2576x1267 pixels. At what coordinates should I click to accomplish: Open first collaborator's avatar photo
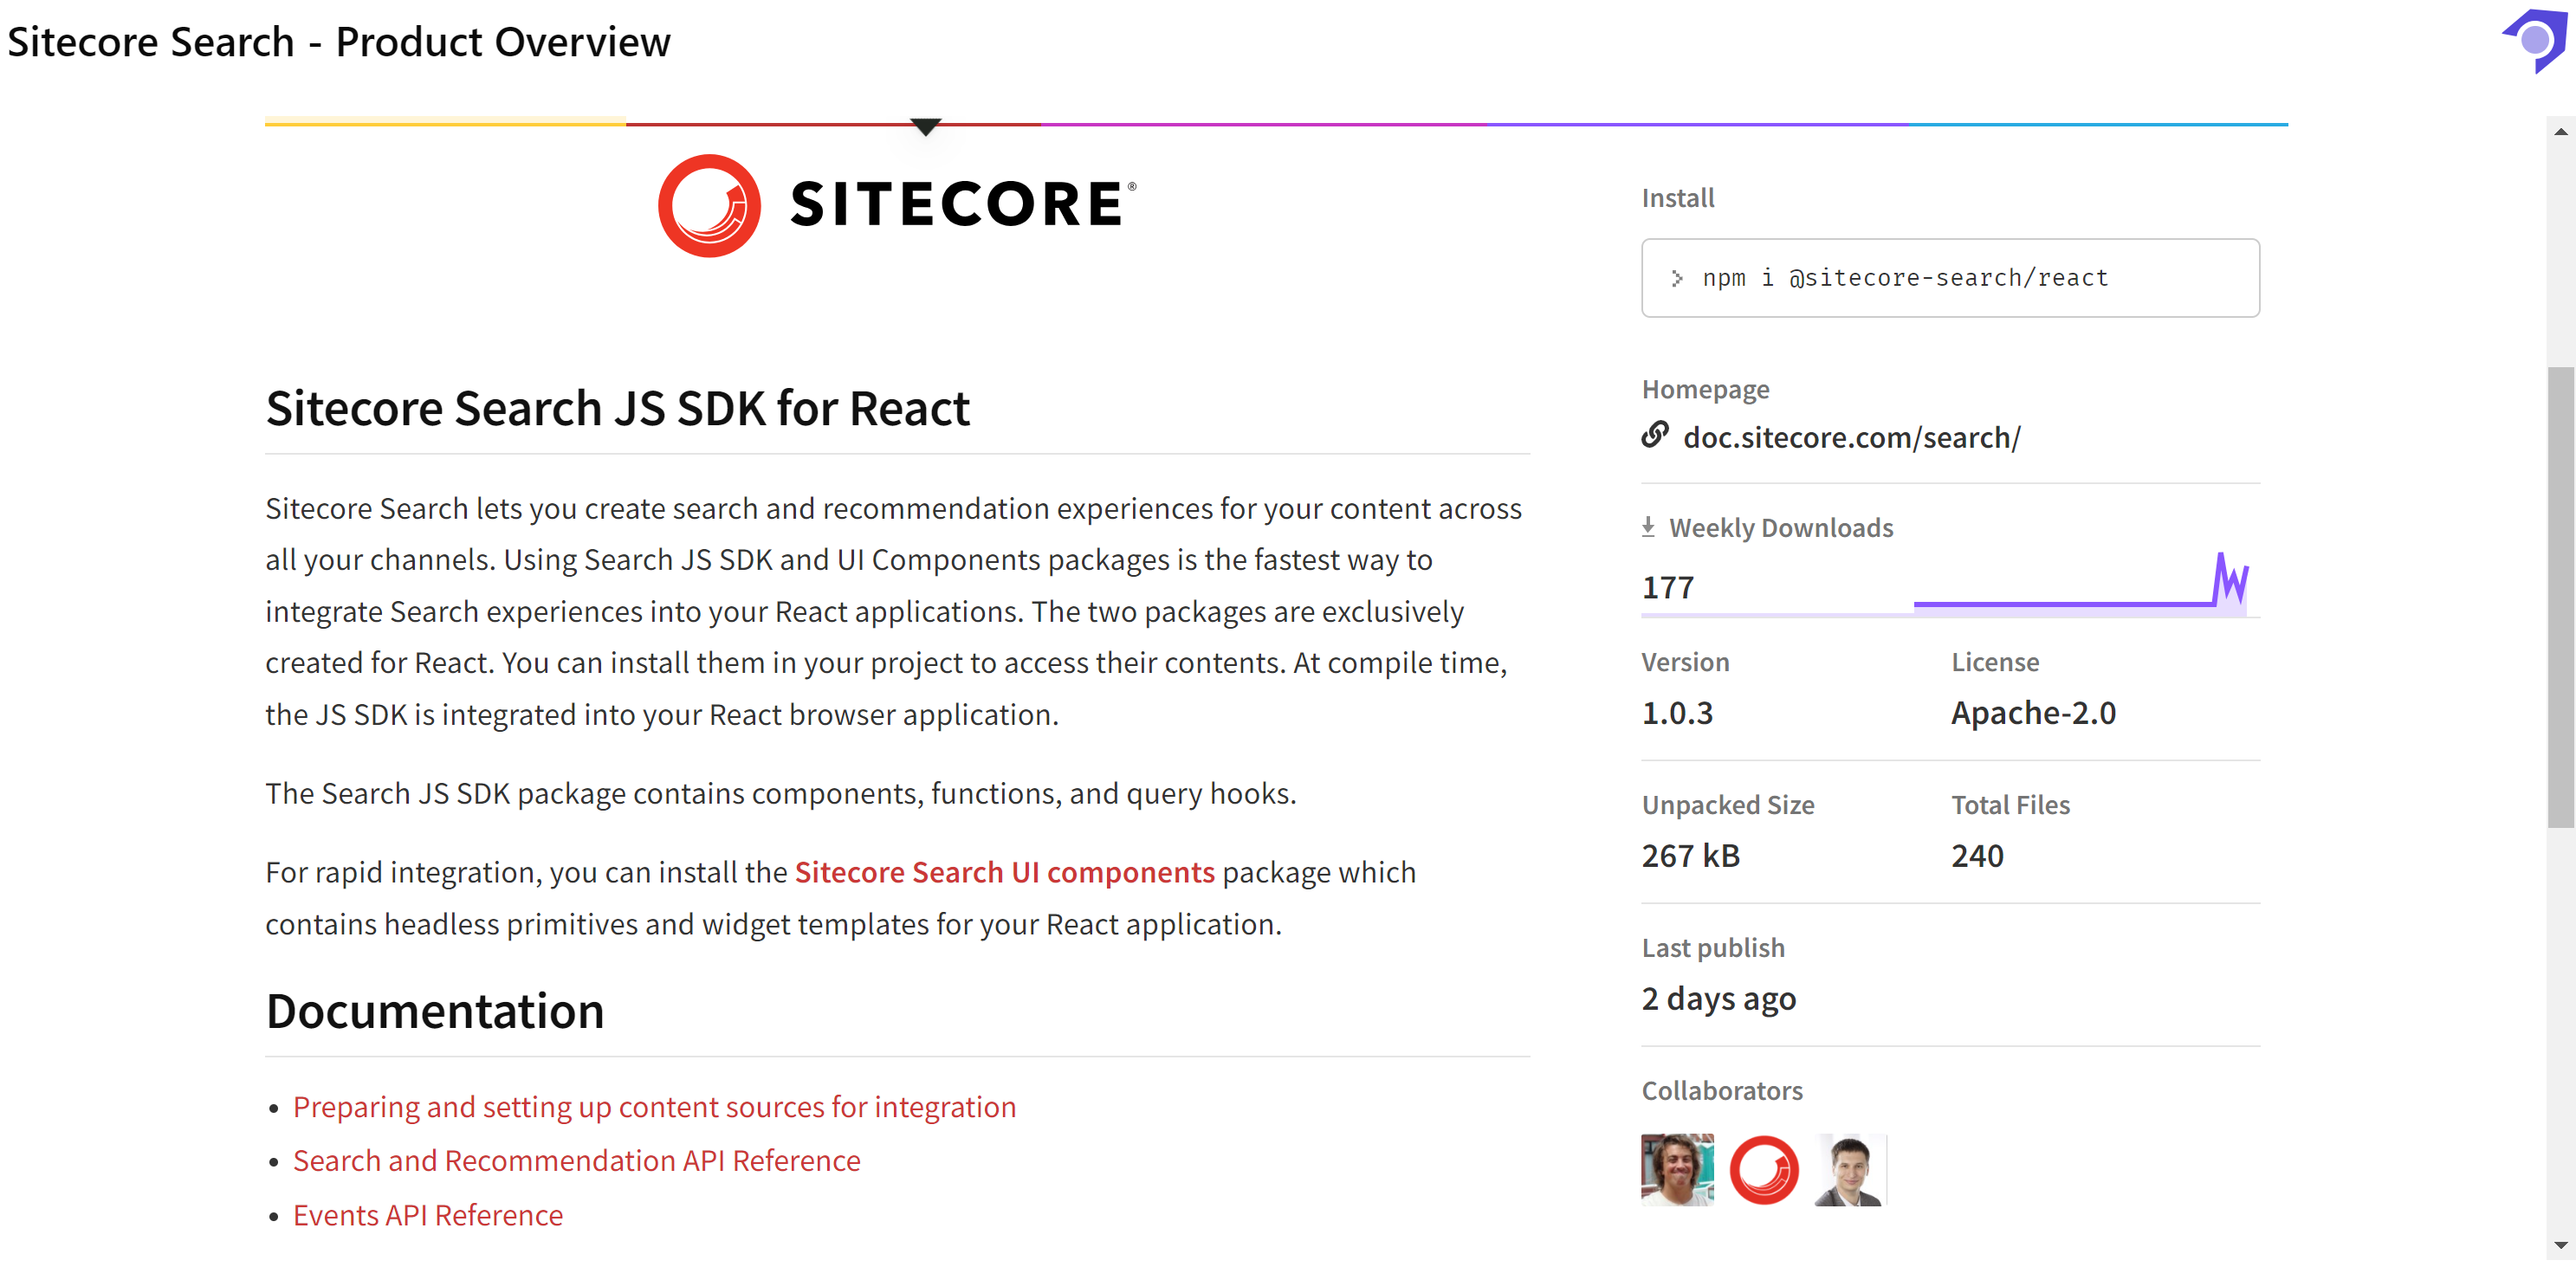1677,1169
